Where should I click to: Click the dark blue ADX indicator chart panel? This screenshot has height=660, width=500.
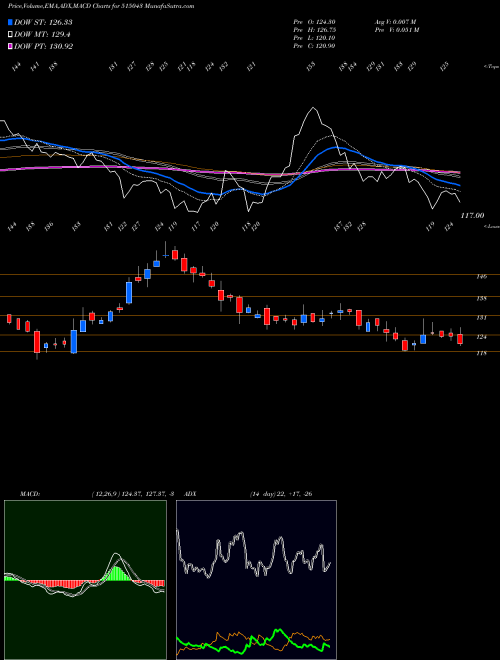(x=256, y=580)
